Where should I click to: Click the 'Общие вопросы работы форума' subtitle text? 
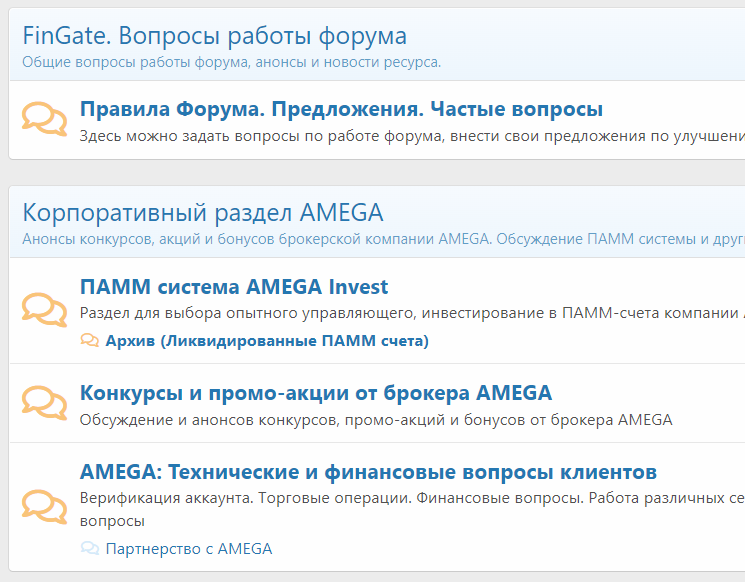pyautogui.click(x=232, y=62)
